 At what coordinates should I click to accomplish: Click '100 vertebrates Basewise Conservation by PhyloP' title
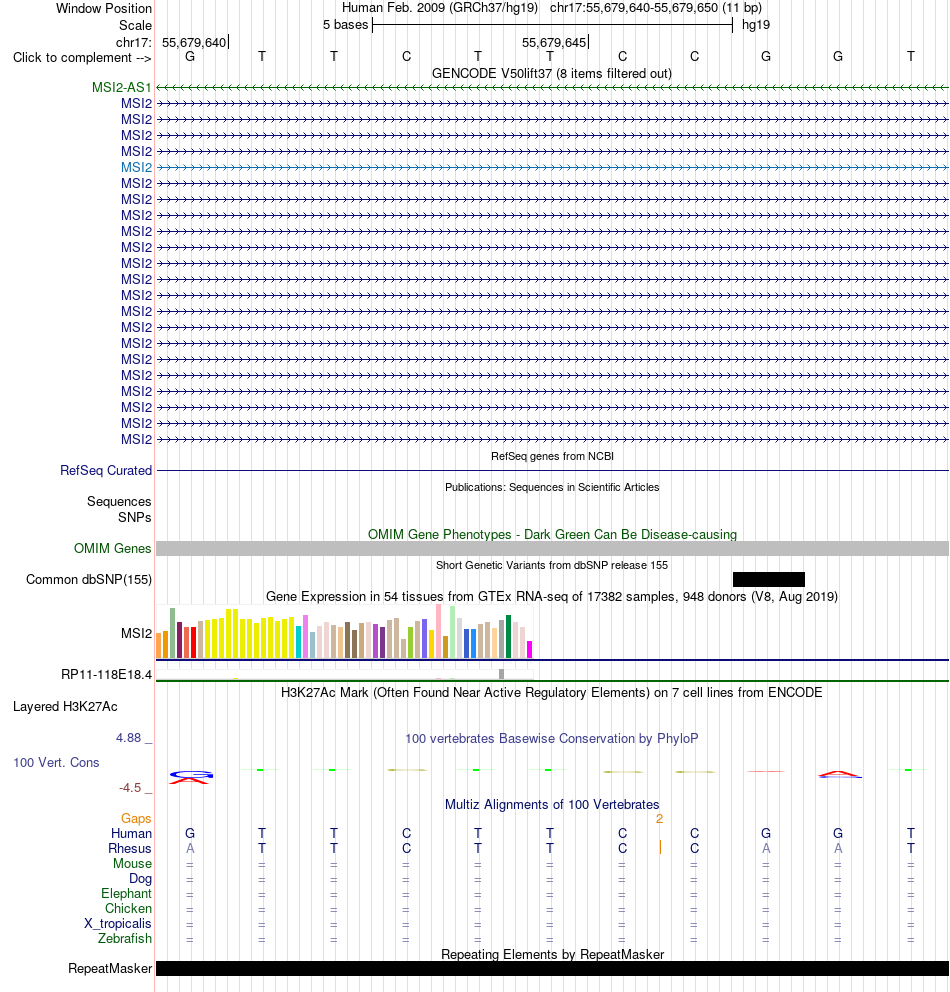pos(552,738)
